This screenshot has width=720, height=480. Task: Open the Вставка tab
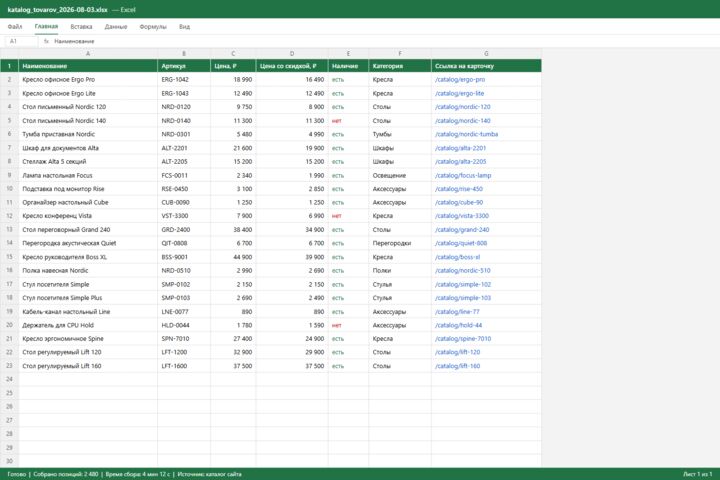(x=81, y=27)
